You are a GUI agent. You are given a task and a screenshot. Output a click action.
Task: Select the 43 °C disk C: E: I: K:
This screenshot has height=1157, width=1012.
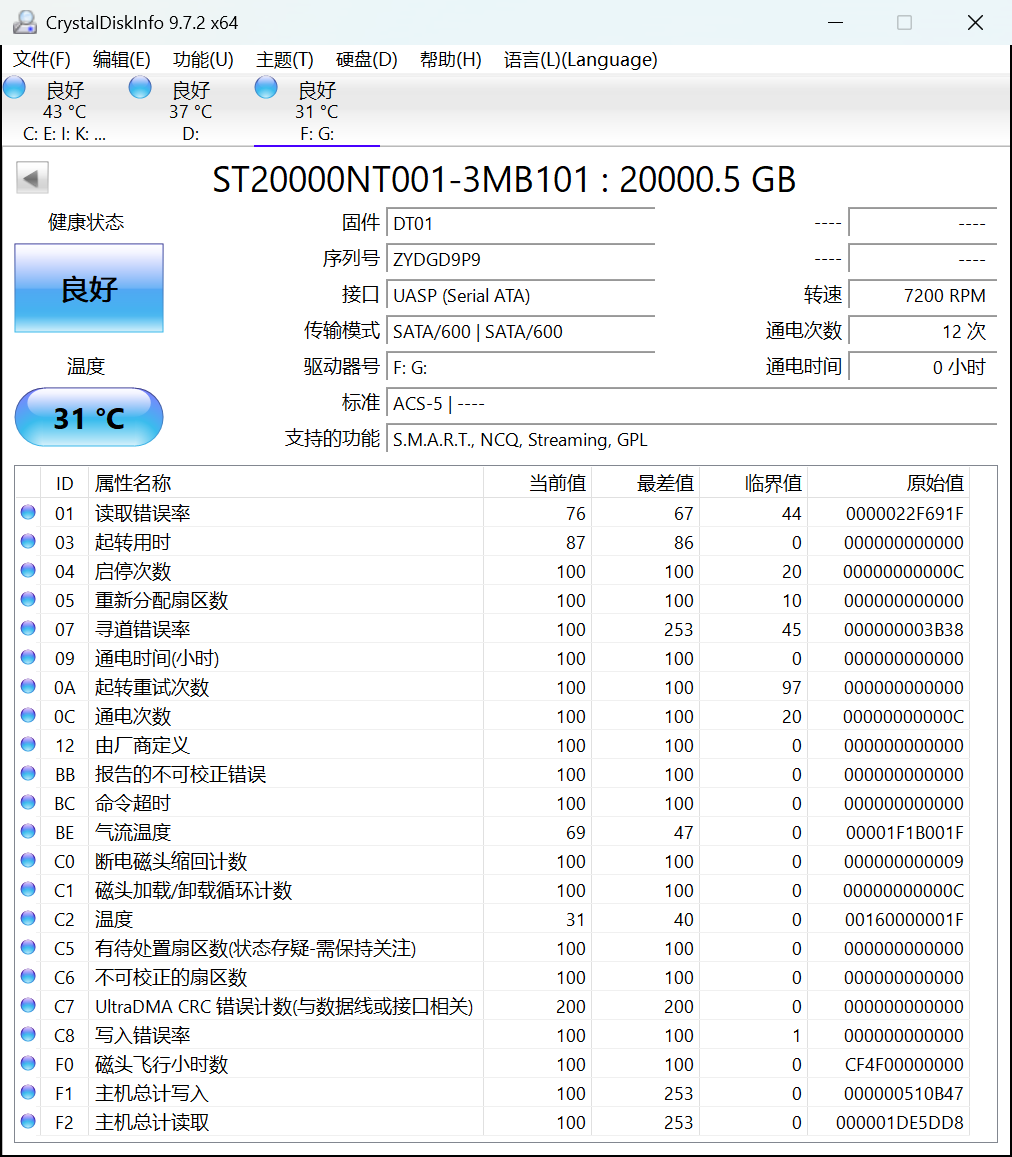pos(65,111)
